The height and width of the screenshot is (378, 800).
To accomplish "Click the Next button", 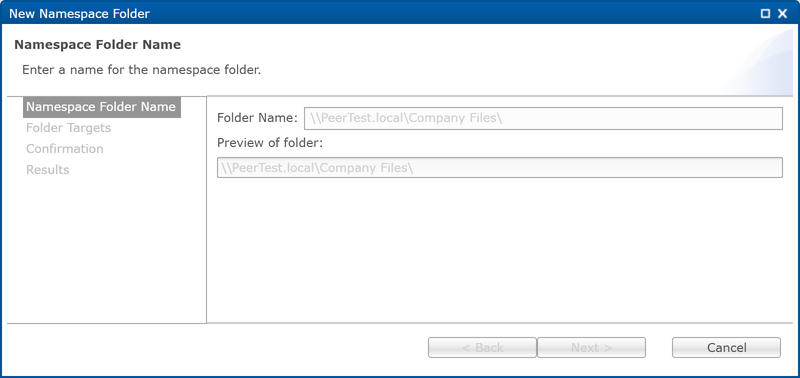I will (x=591, y=348).
